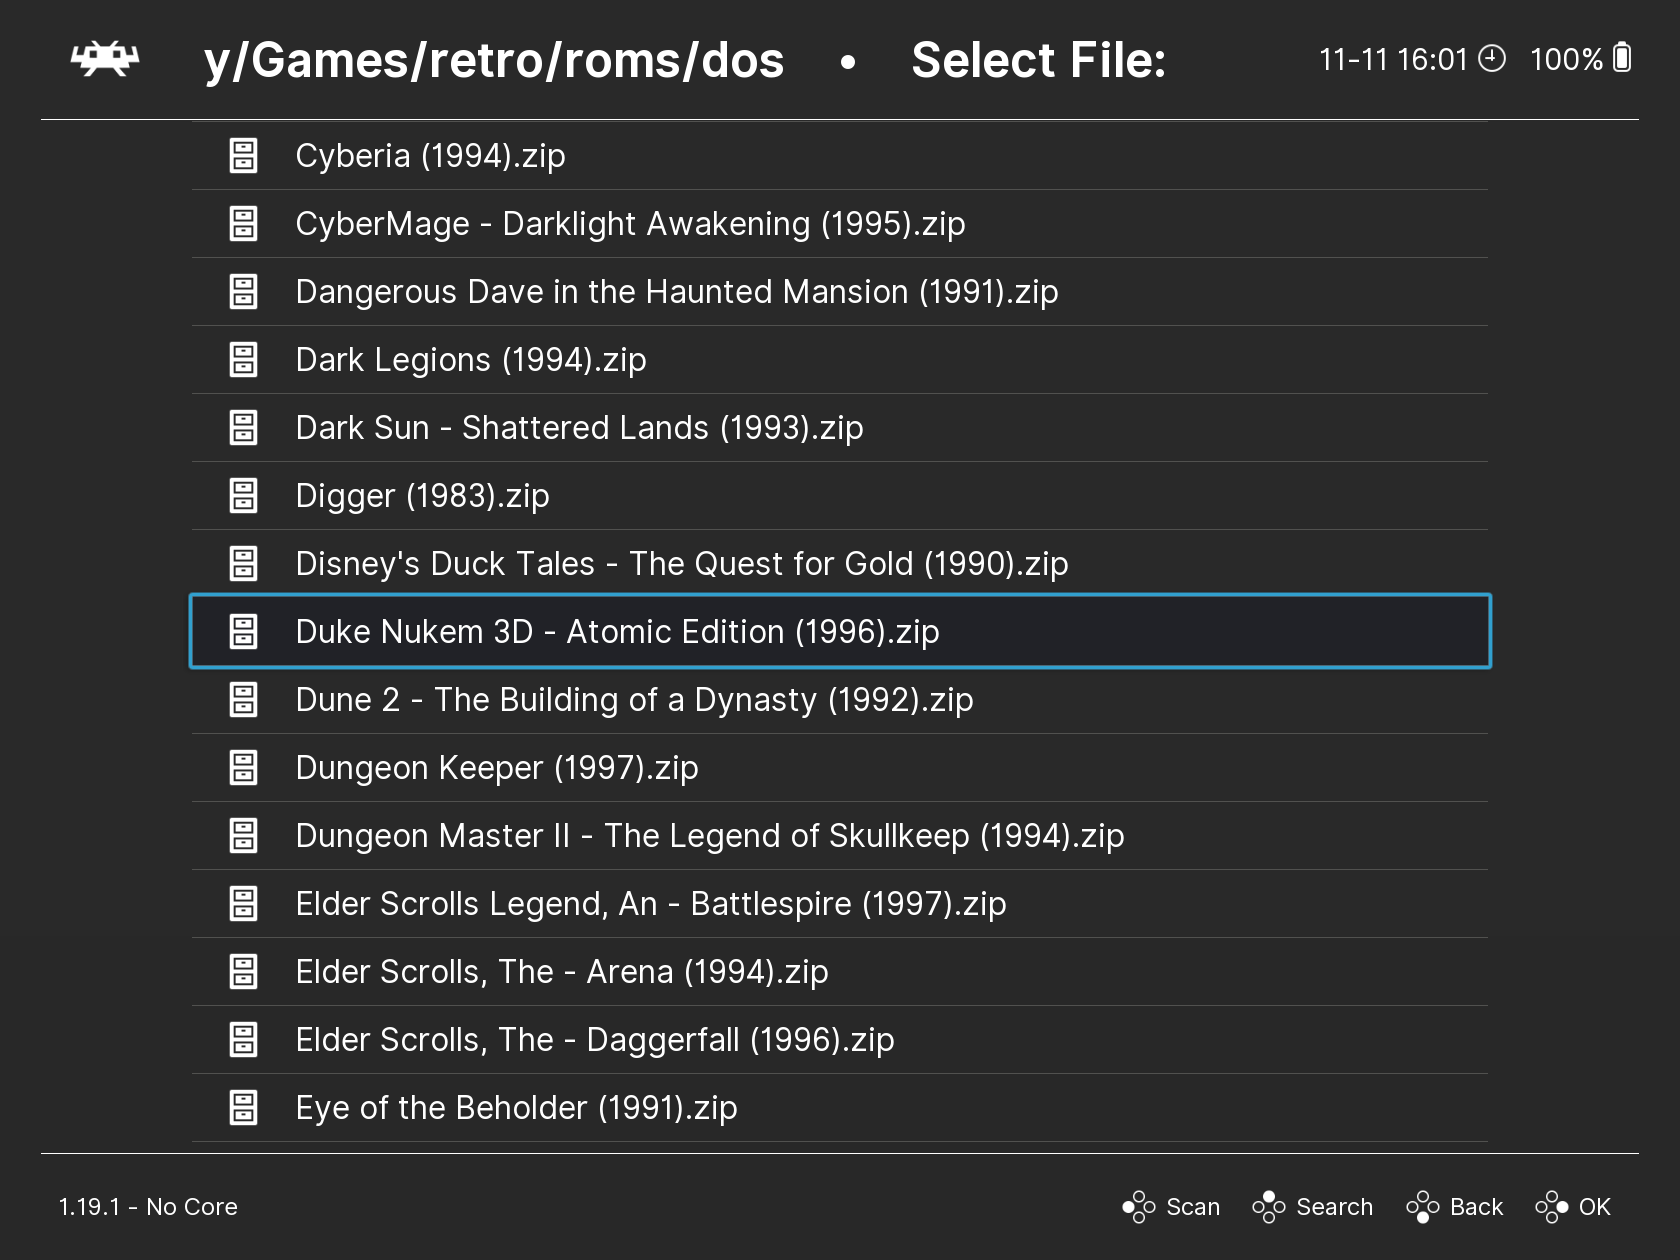Click the archive icon for Dark Legions

(x=243, y=360)
